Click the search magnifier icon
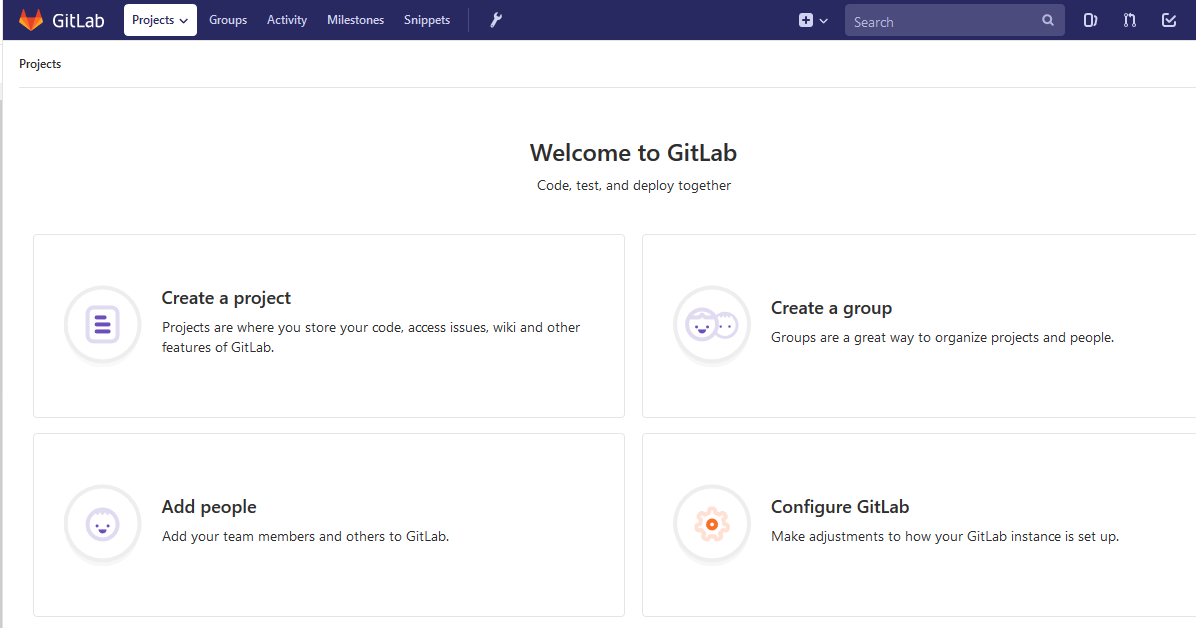Screen dimensions: 1196x628 point(1048,20)
